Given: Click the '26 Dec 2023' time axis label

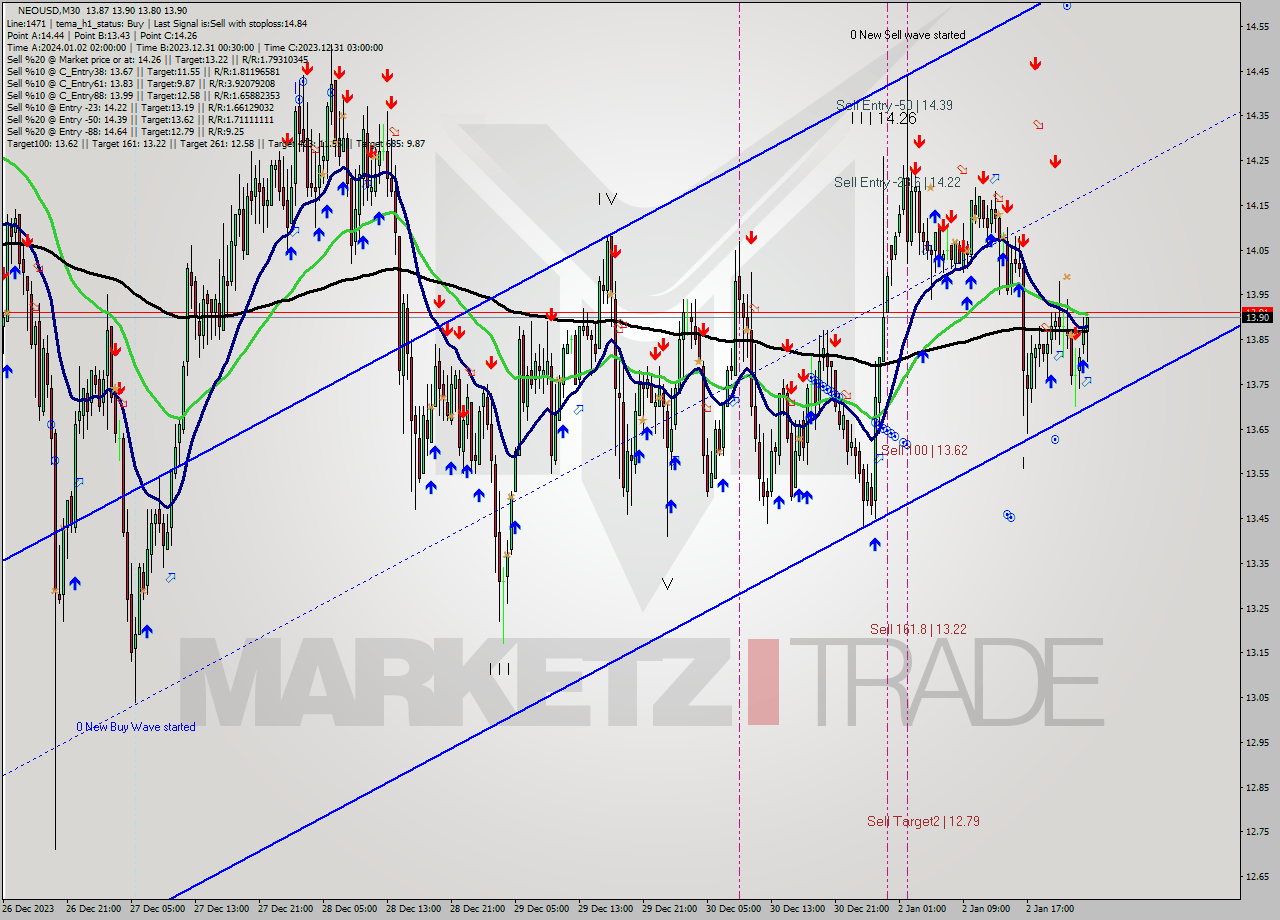Looking at the screenshot, I should coord(30,909).
